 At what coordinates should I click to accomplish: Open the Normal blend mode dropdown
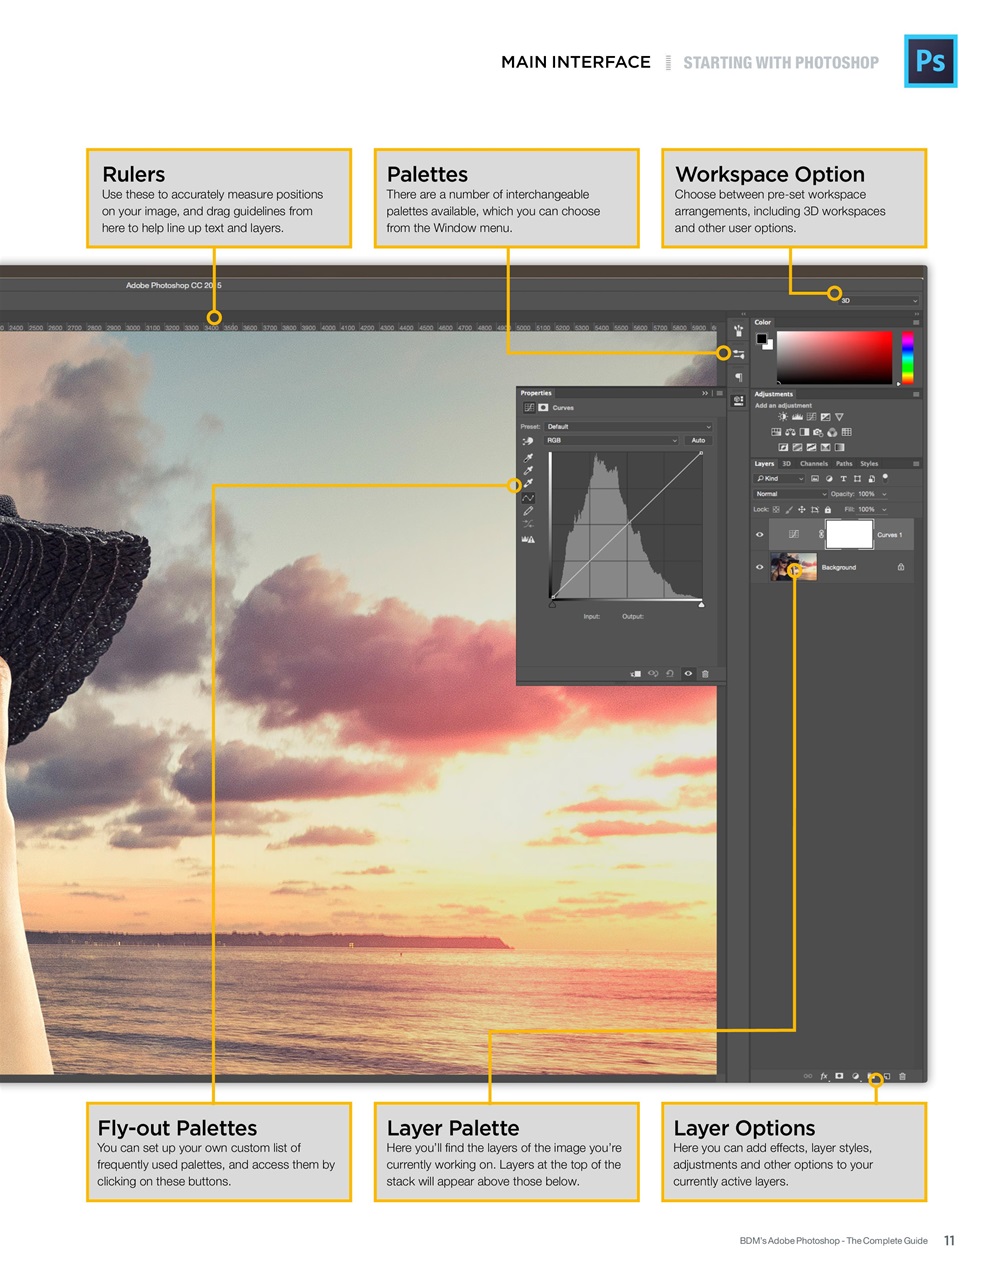pyautogui.click(x=790, y=494)
